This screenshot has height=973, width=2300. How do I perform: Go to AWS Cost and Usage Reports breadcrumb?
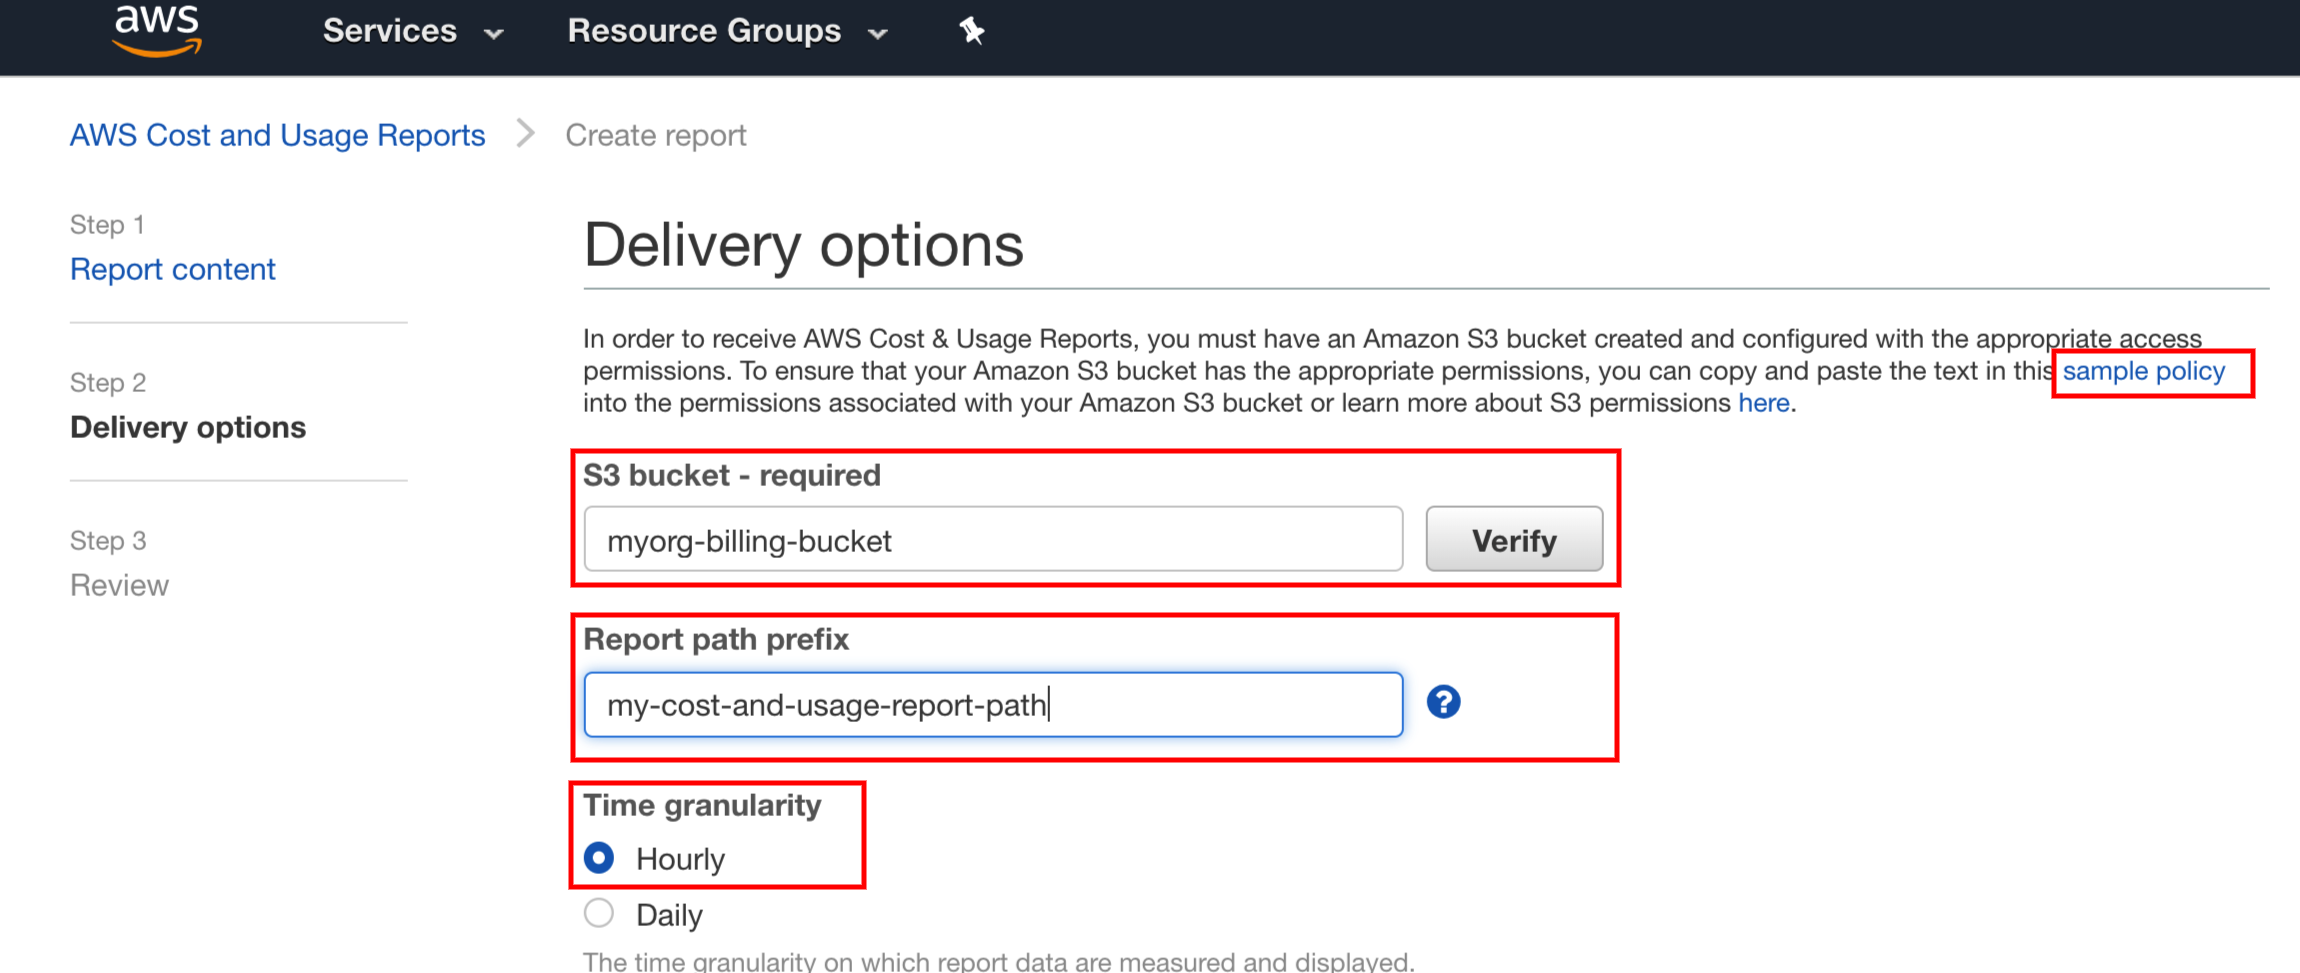(277, 135)
